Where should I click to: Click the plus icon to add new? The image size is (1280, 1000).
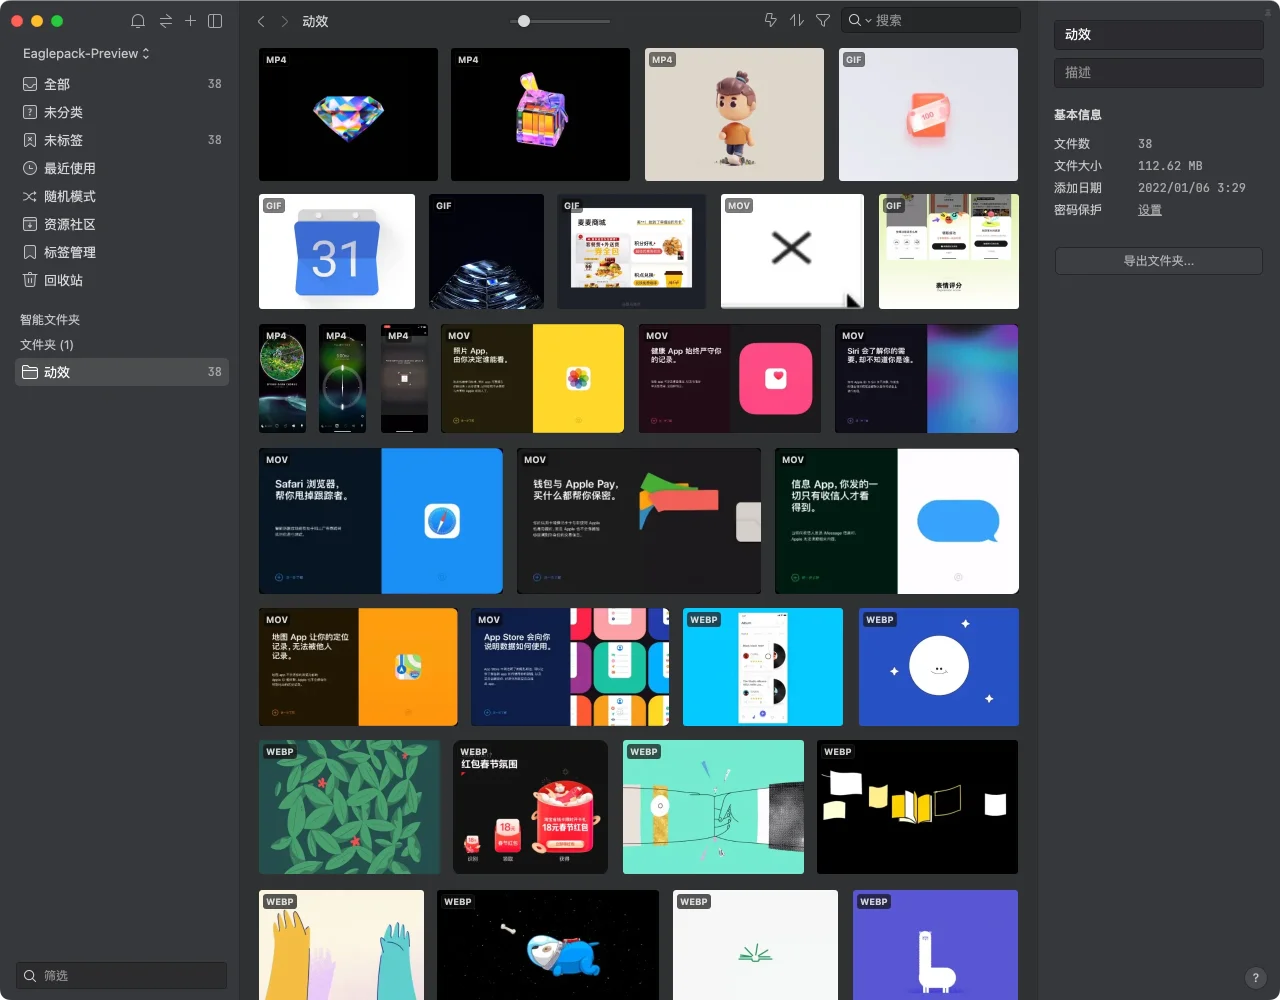(x=190, y=21)
